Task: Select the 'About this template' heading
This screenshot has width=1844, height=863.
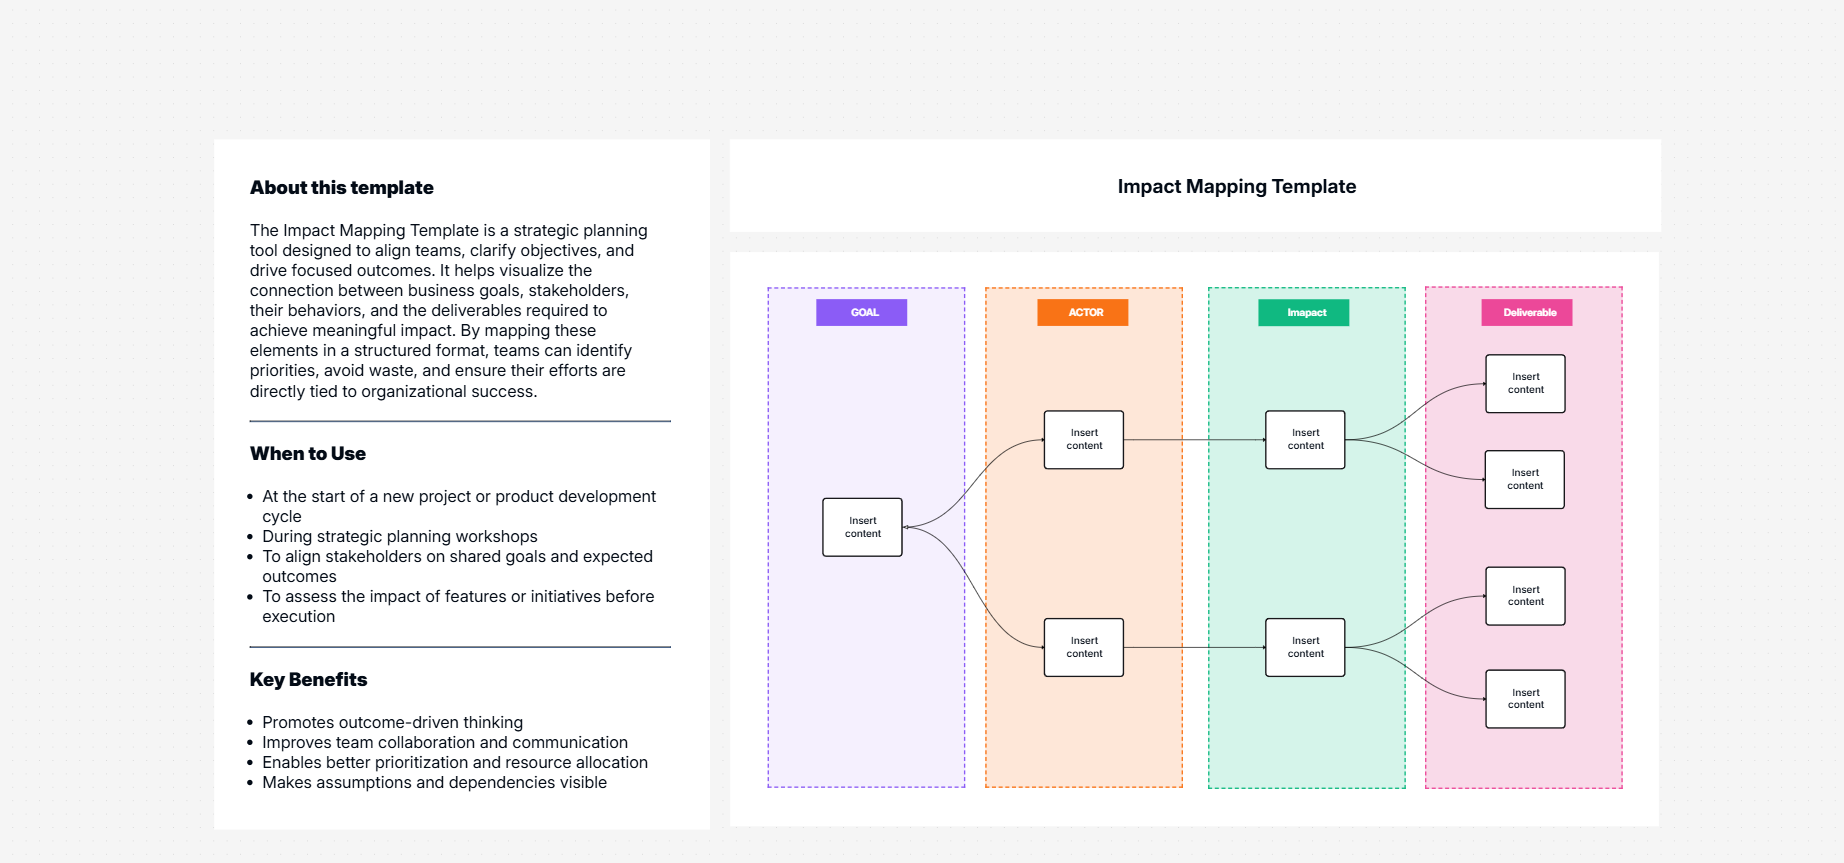Action: pos(342,188)
